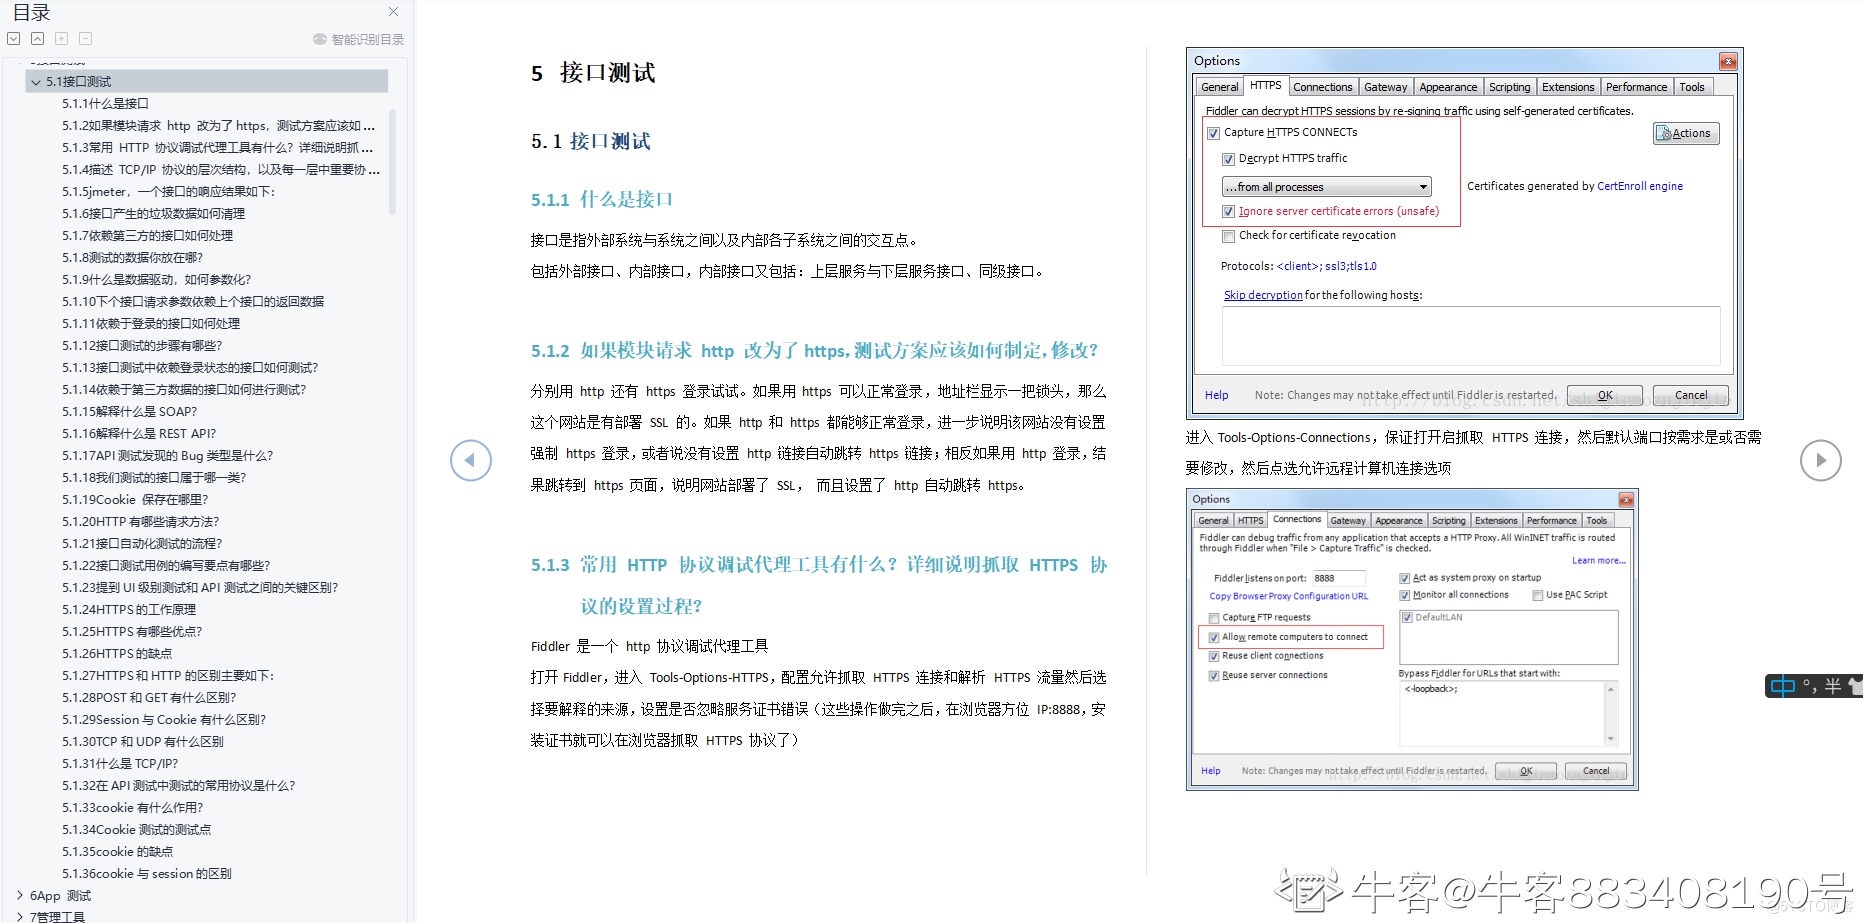This screenshot has width=1863, height=923.
Task: Select the 5.1.15解释什么是 SOAP? entry
Action: [x=129, y=412]
